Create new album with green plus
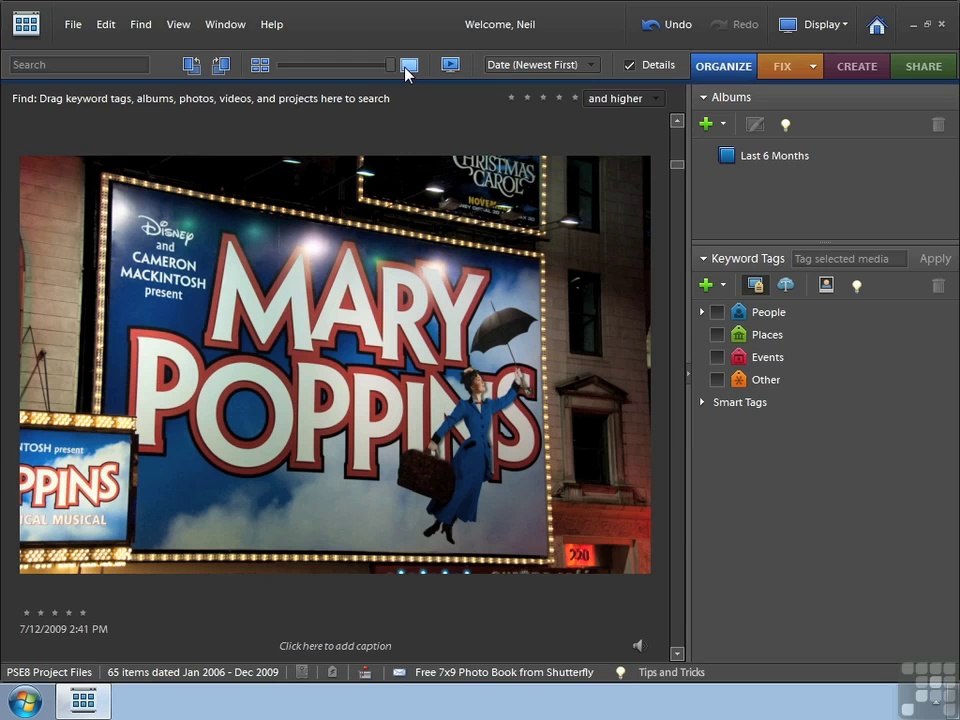Image resolution: width=960 pixels, height=720 pixels. (x=706, y=124)
